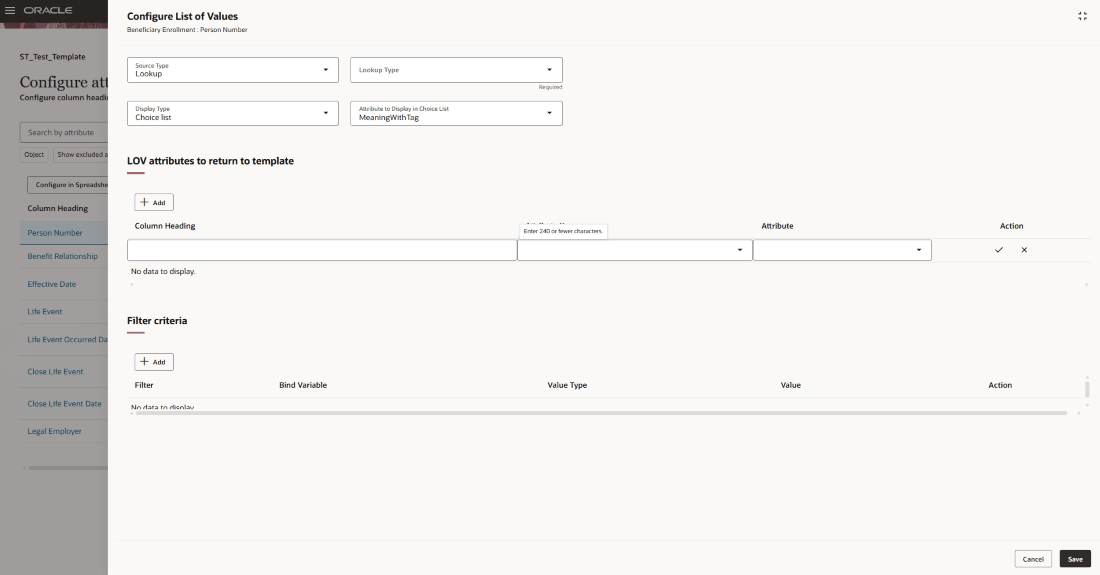This screenshot has height=575, width=1100.
Task: Select Close Life Event attribute
Action: (55, 372)
